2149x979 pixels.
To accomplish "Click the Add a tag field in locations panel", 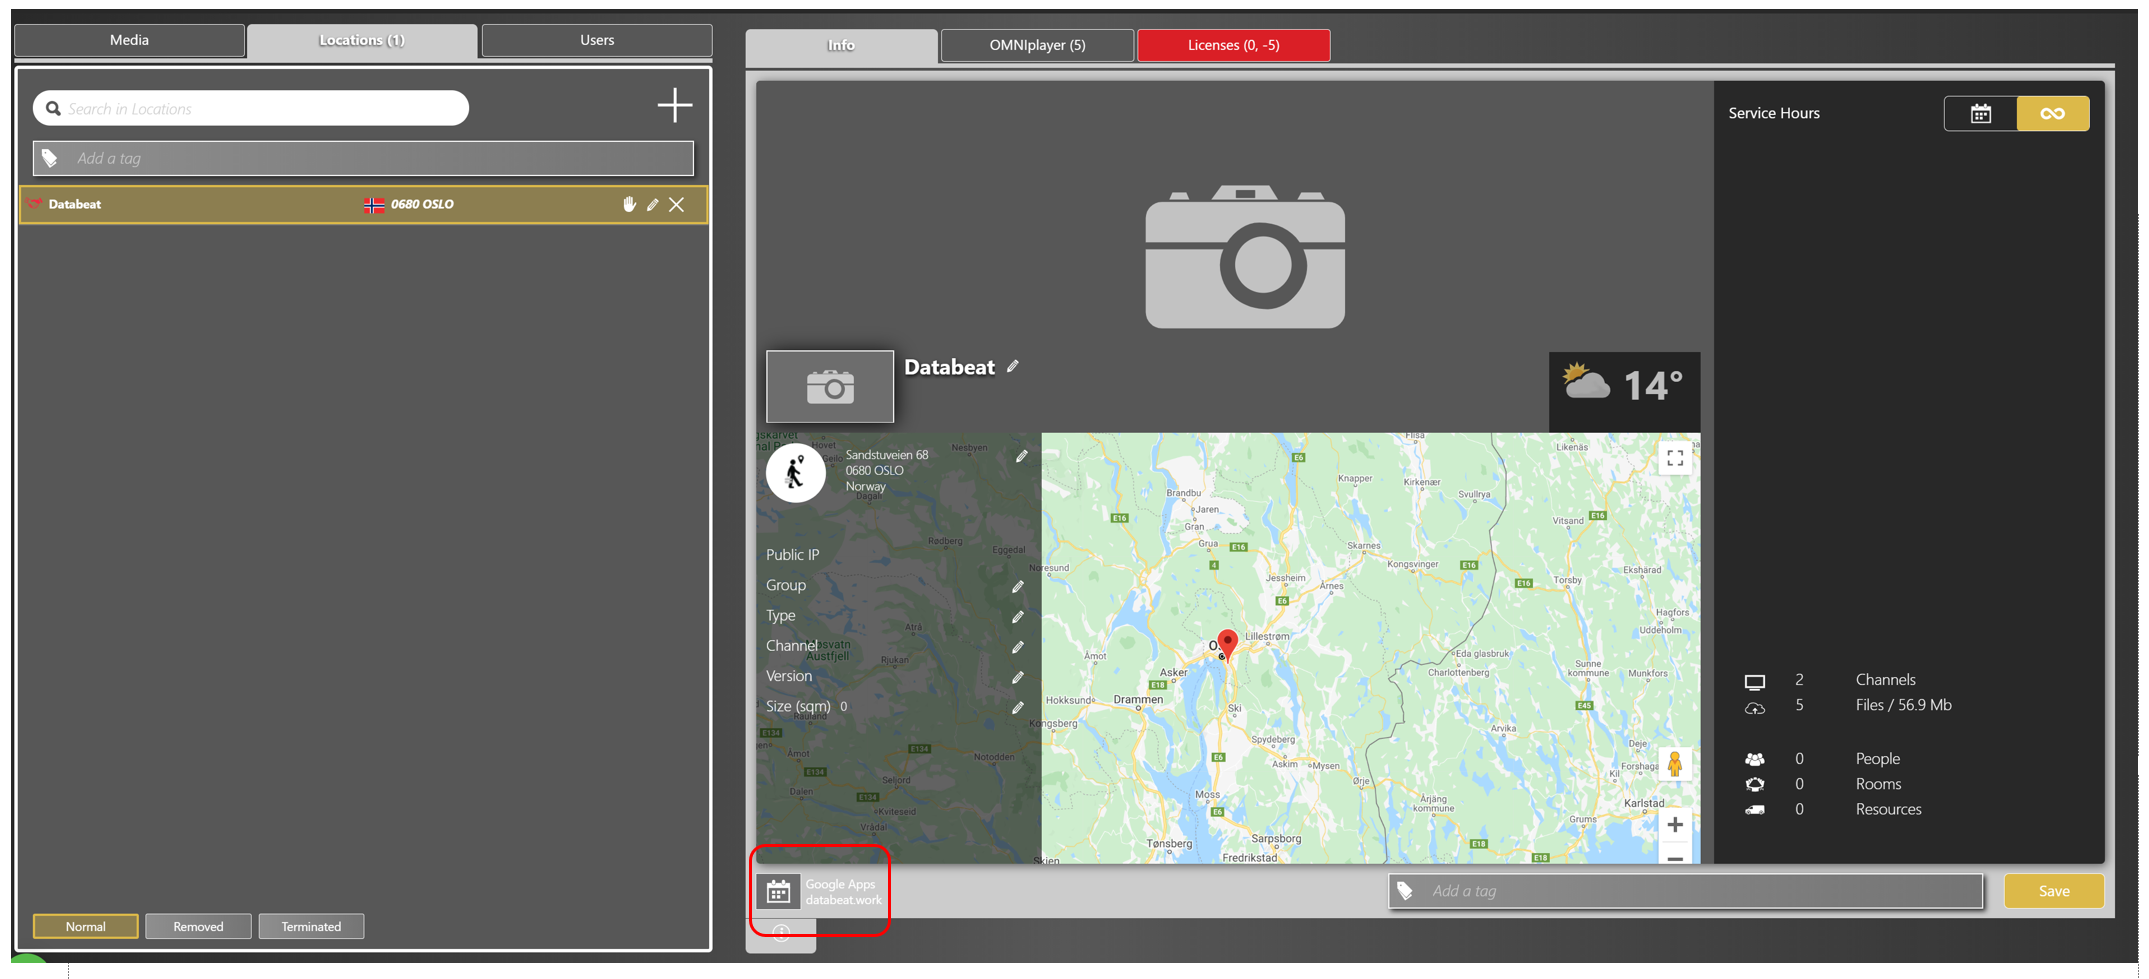I will 363,158.
